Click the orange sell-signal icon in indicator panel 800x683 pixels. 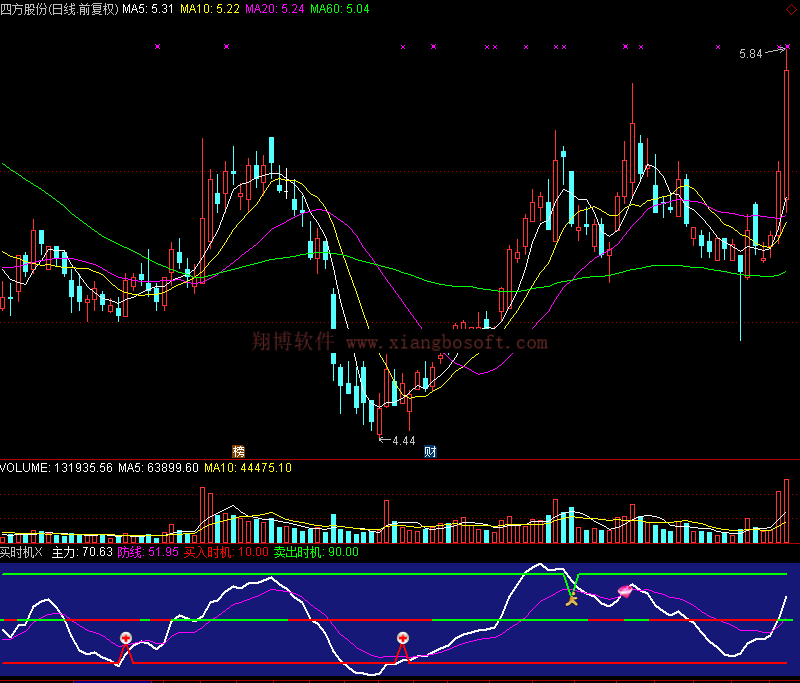pos(571,599)
